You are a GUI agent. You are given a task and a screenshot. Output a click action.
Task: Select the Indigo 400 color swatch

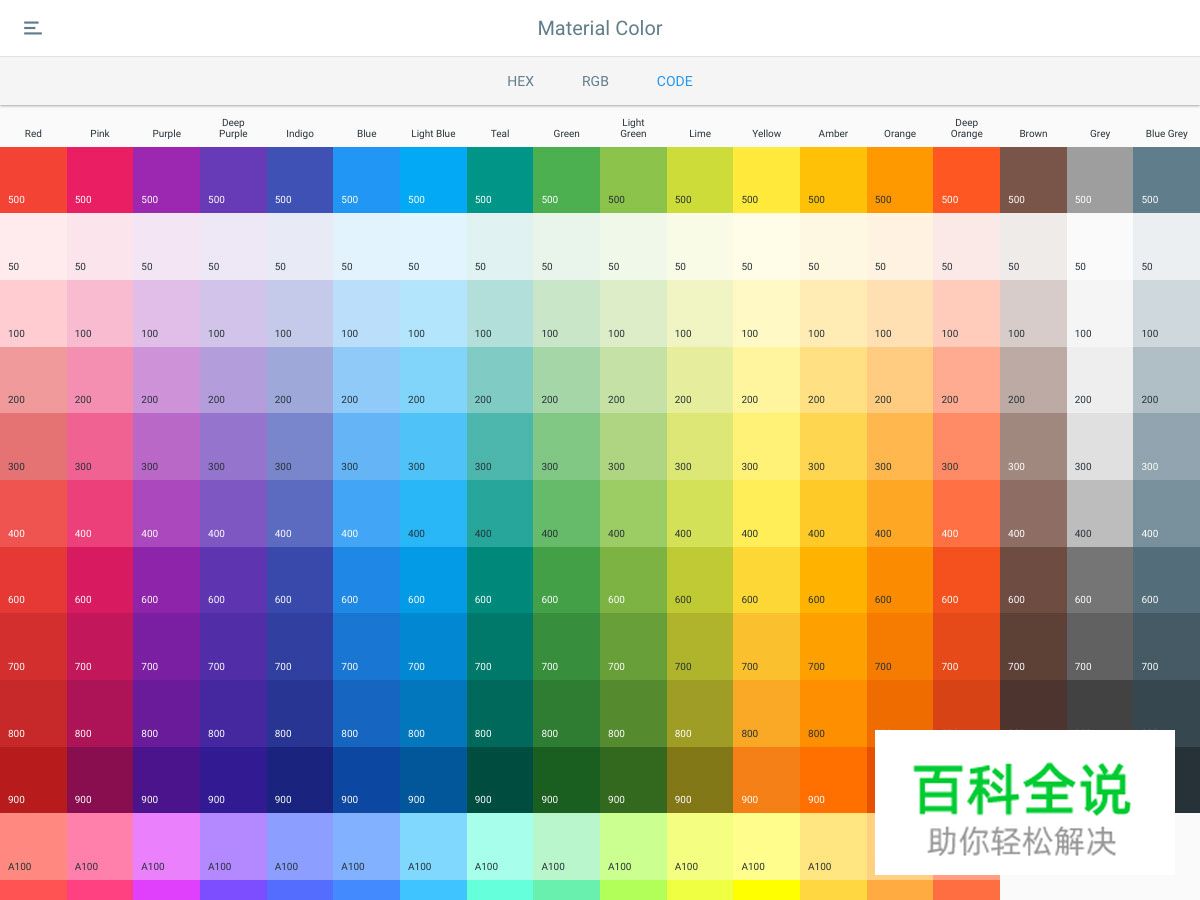tap(300, 513)
